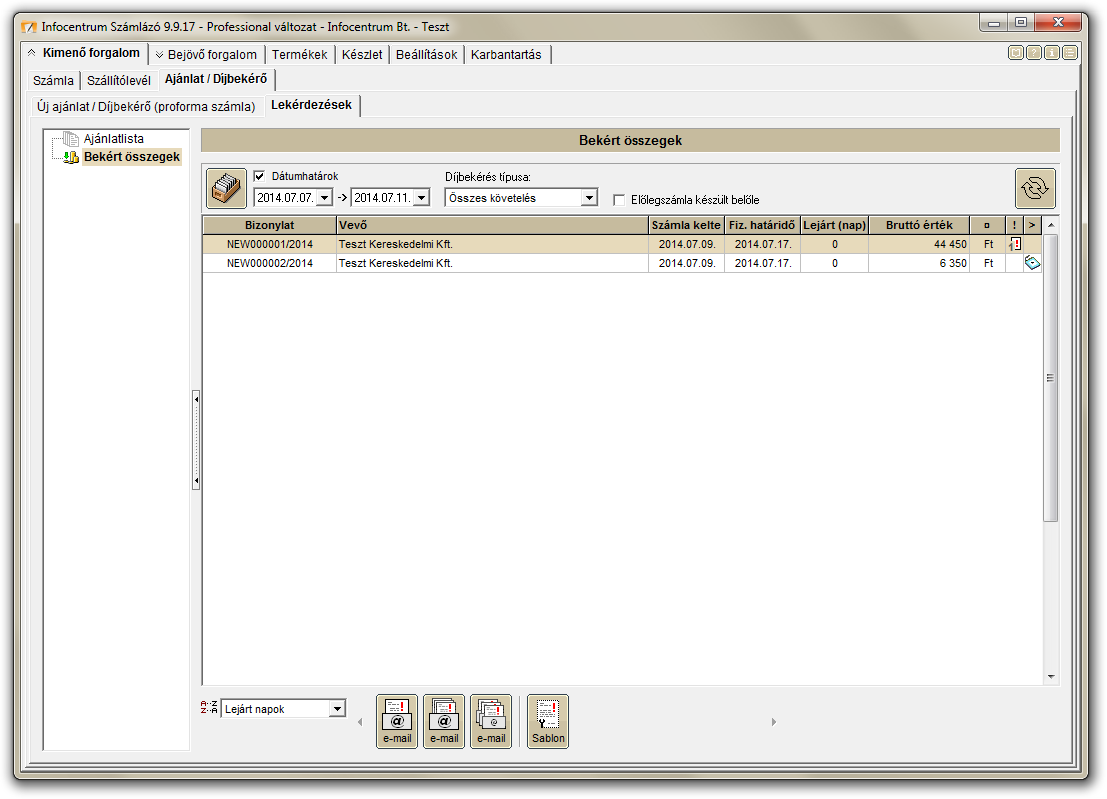The width and height of the screenshot is (1107, 799).
Task: Click the archive box icon button
Action: (x=226, y=188)
